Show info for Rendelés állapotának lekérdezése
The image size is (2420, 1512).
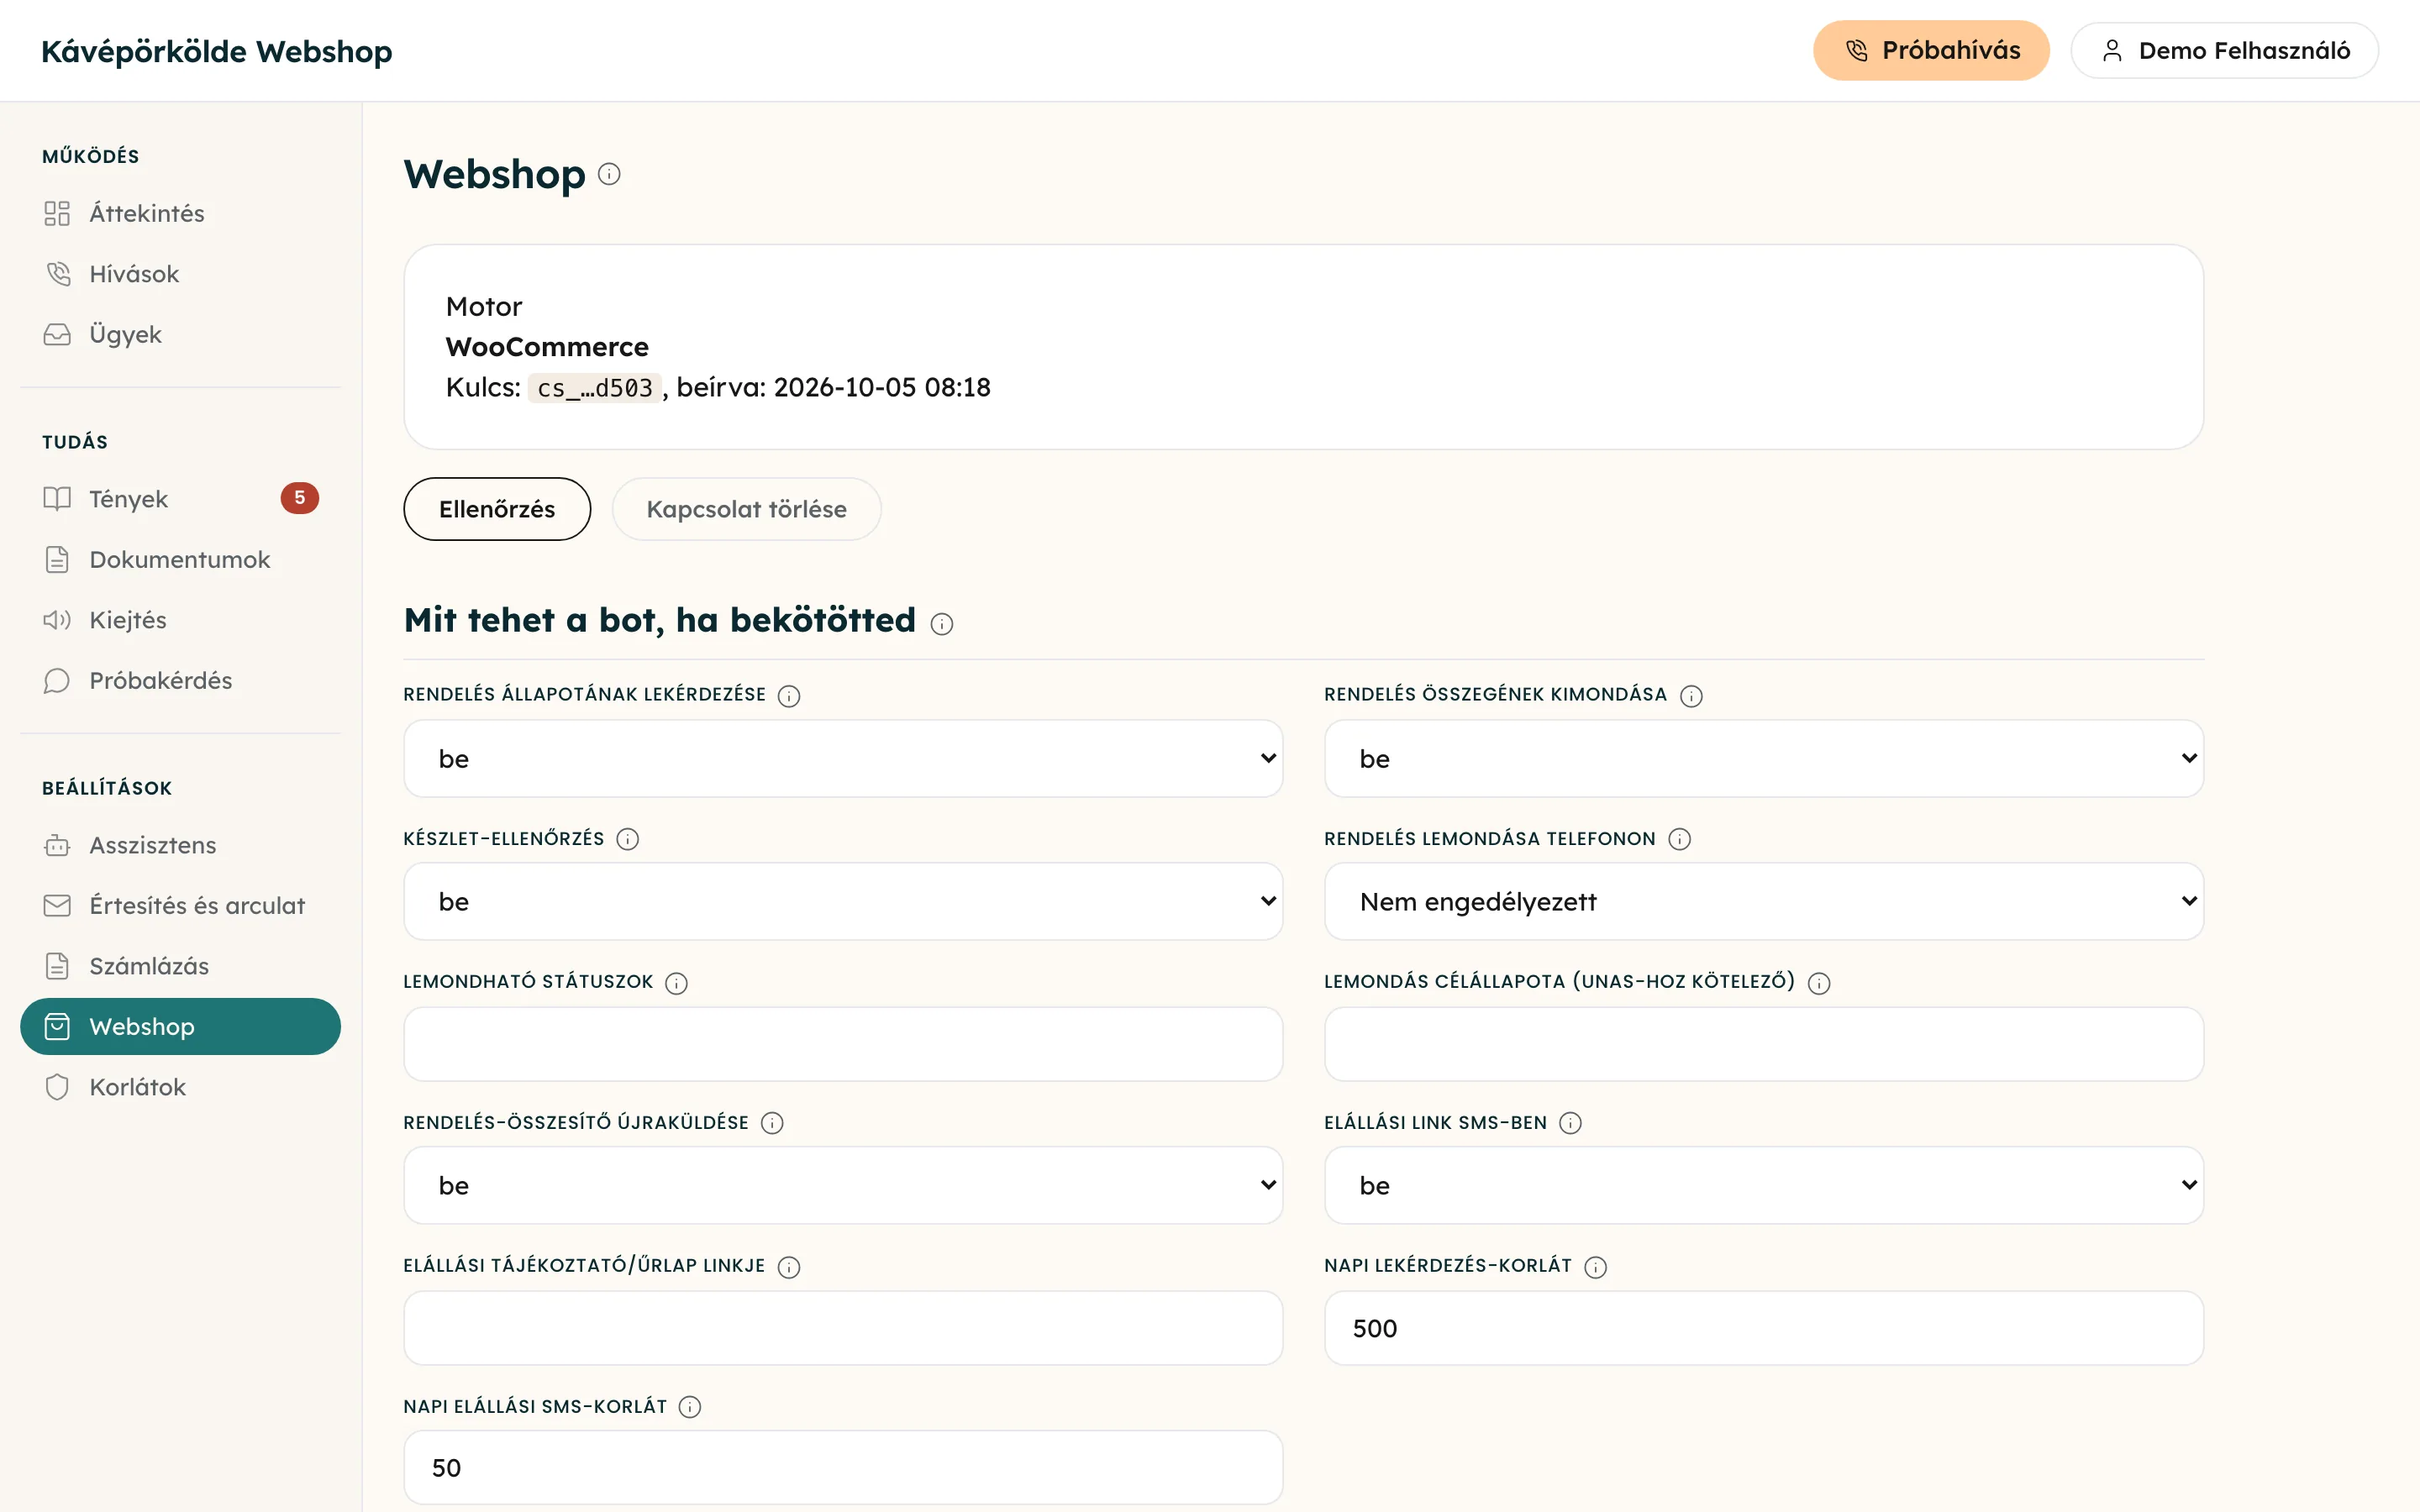(x=789, y=696)
